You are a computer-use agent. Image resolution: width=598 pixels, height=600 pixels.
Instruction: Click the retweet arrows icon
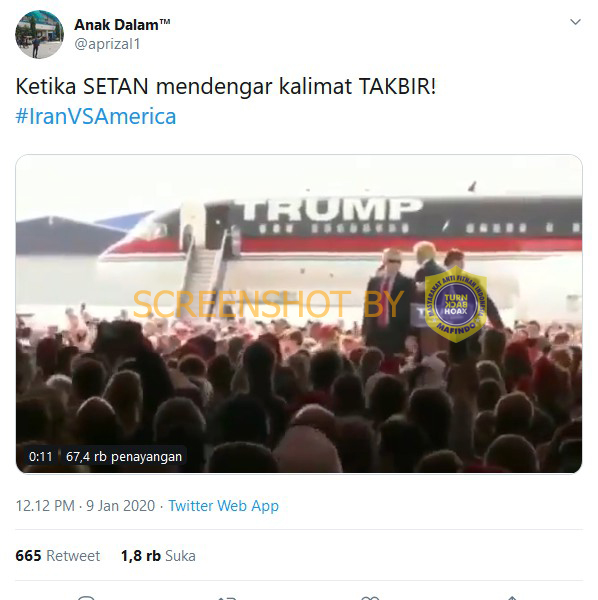(x=228, y=598)
